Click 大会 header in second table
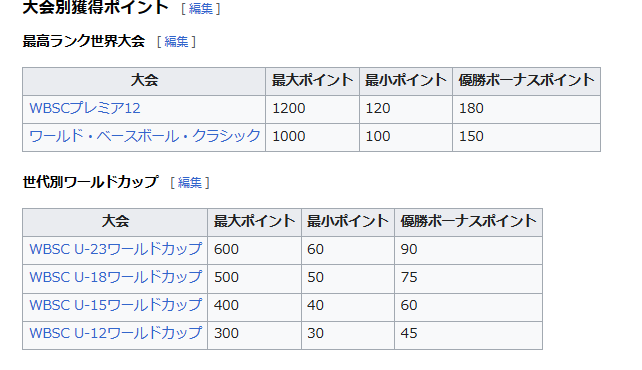This screenshot has width=642, height=370. point(115,222)
